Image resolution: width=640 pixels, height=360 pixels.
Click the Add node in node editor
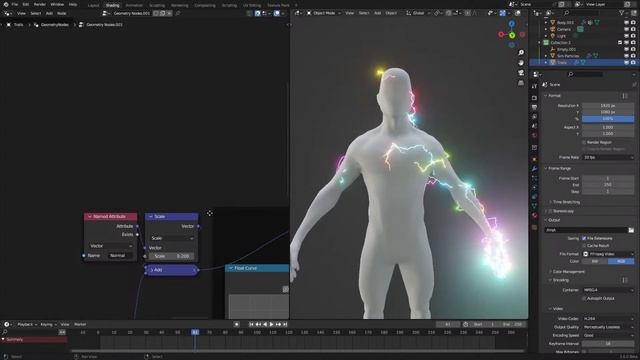click(x=172, y=270)
